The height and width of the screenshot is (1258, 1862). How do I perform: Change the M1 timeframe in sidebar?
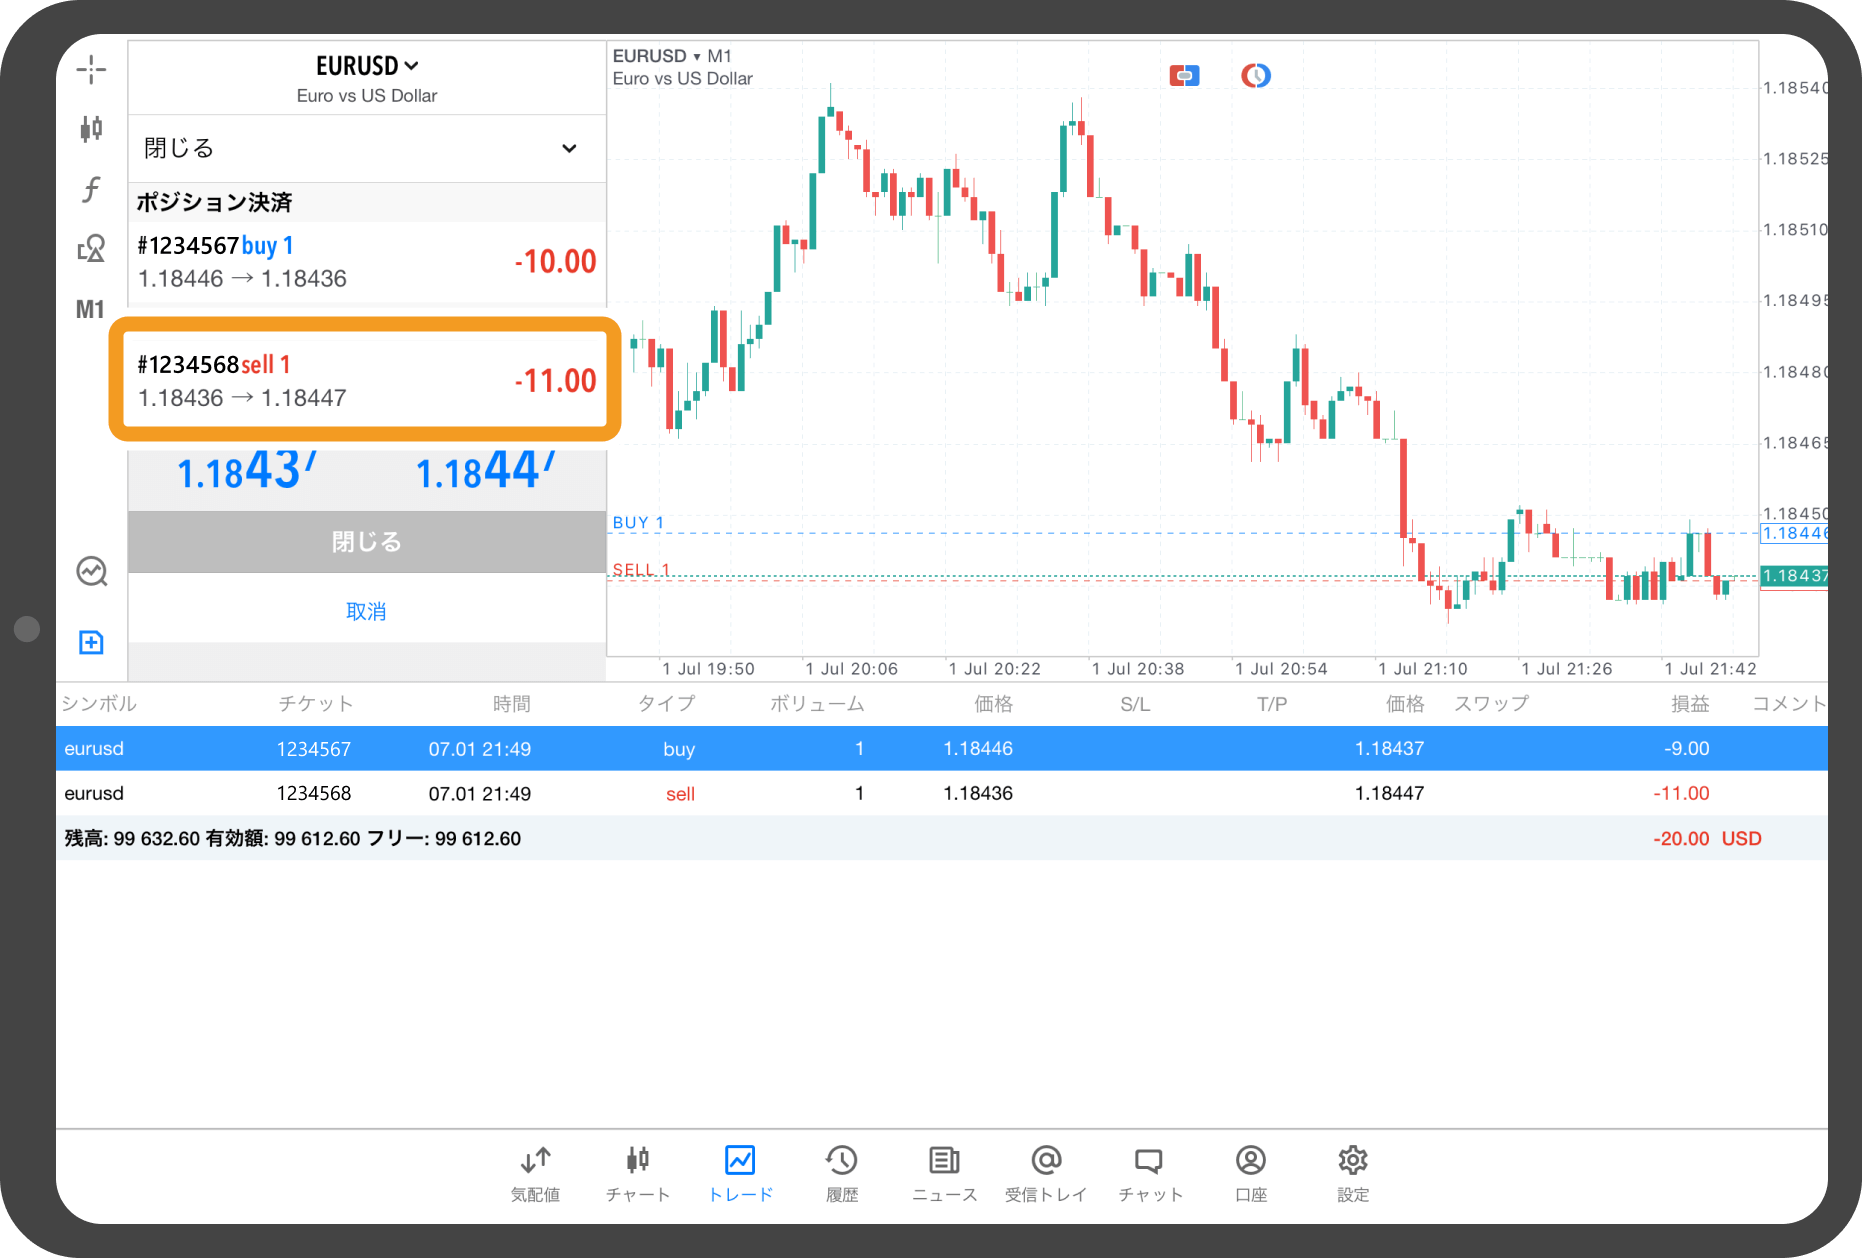coord(90,310)
